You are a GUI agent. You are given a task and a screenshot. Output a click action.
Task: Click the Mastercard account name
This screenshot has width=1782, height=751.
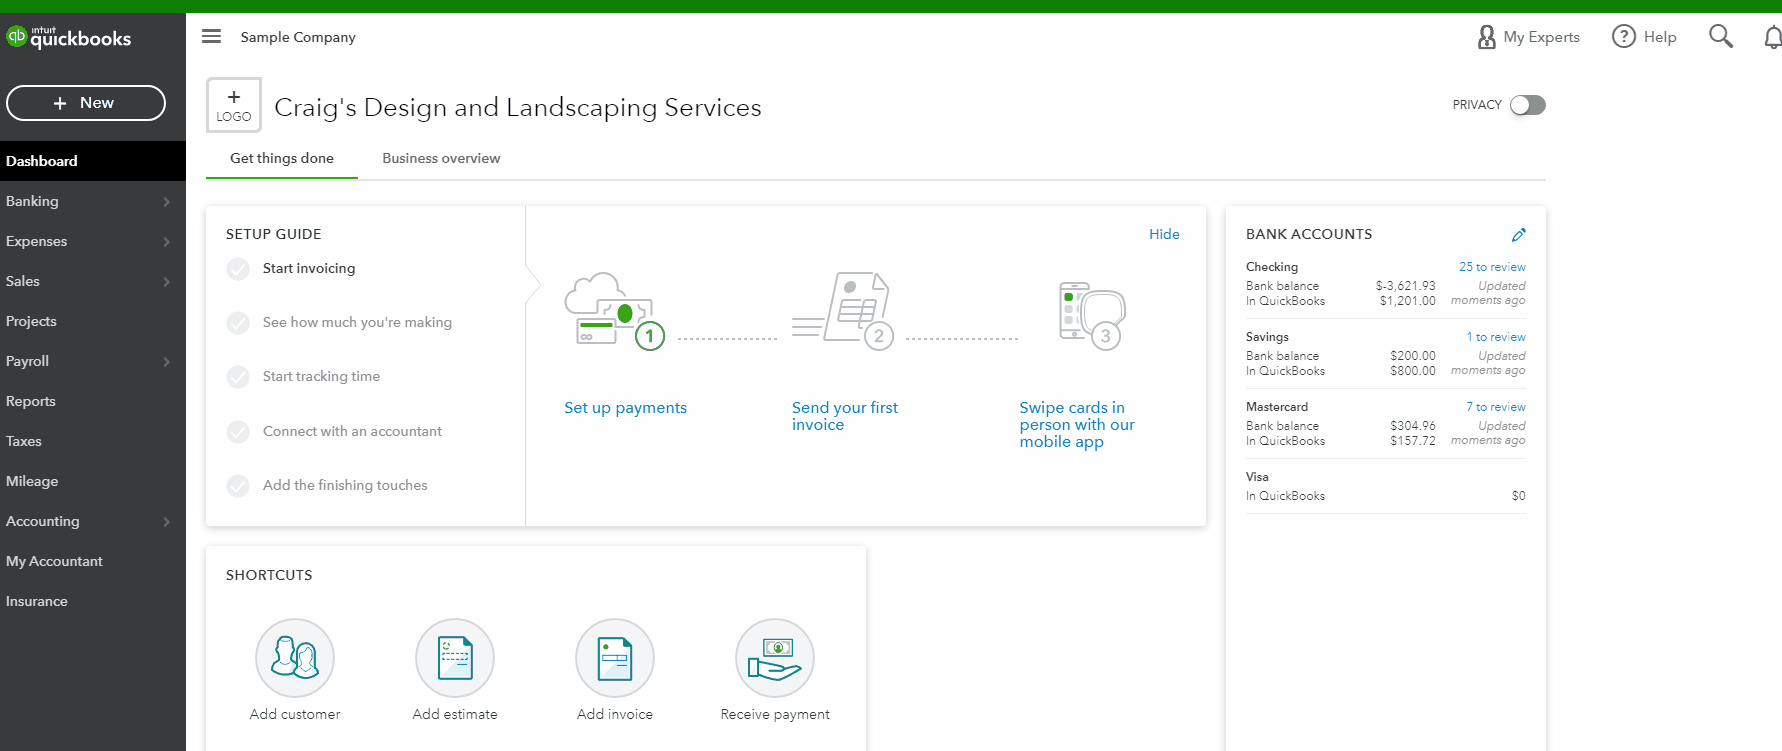[x=1277, y=407]
